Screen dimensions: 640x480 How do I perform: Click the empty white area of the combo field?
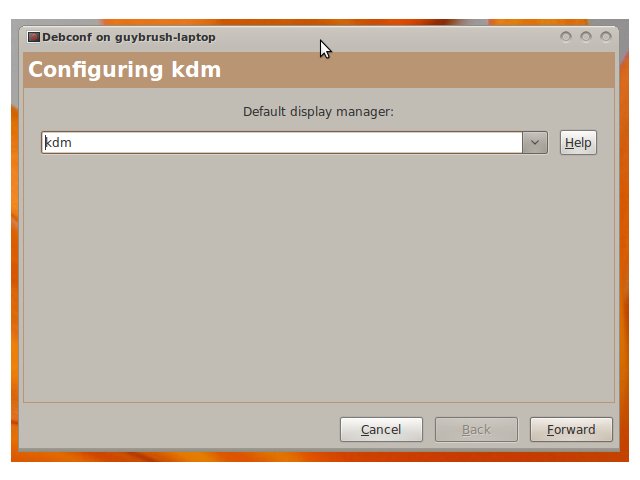pos(296,142)
